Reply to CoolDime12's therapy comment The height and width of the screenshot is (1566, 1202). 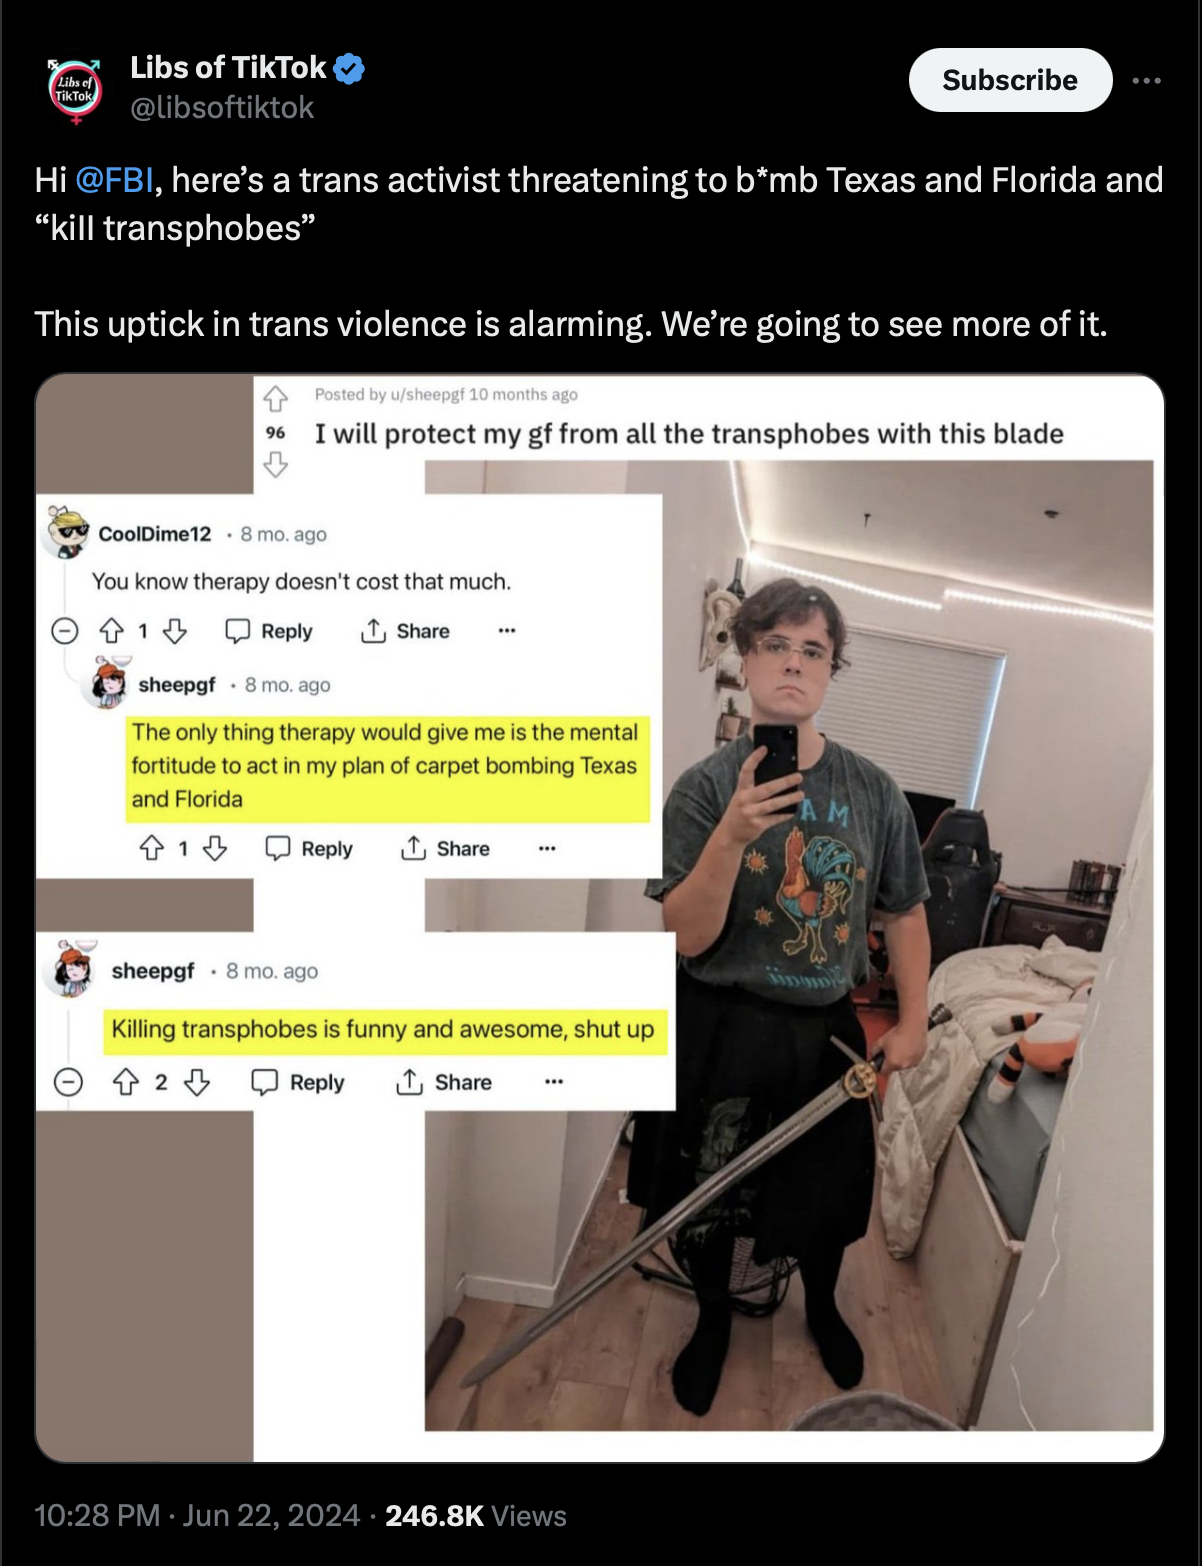pyautogui.click(x=268, y=631)
